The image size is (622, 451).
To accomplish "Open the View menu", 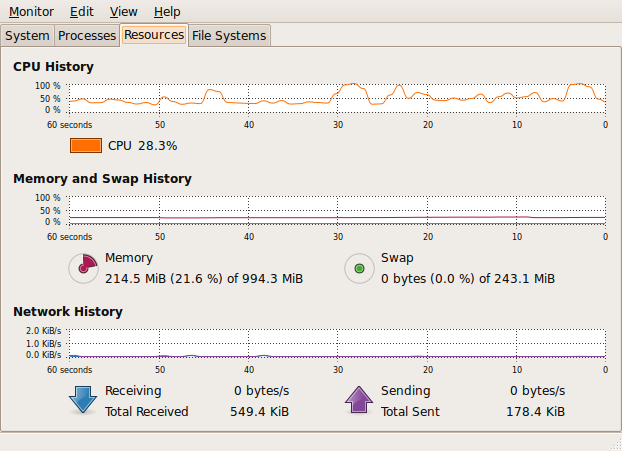I will pyautogui.click(x=123, y=12).
